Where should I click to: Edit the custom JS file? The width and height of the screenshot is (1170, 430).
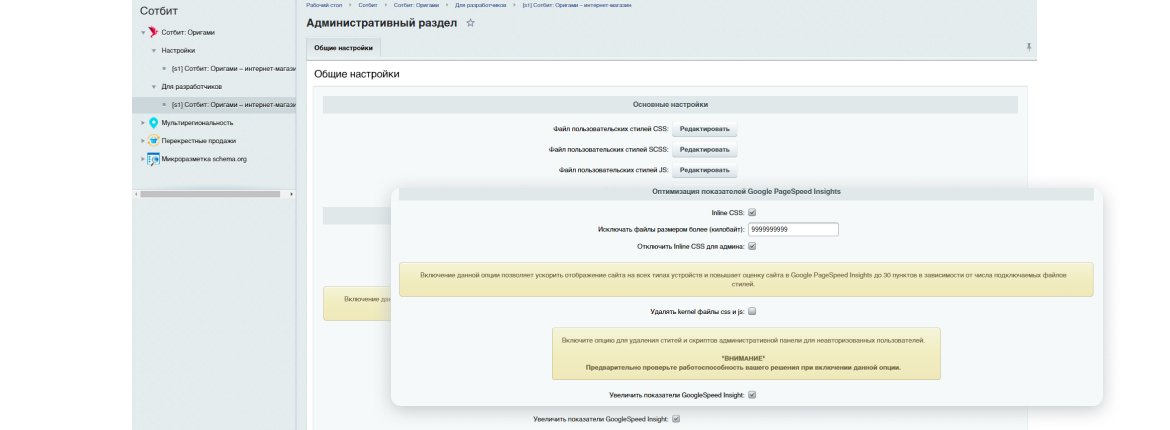[x=704, y=170]
